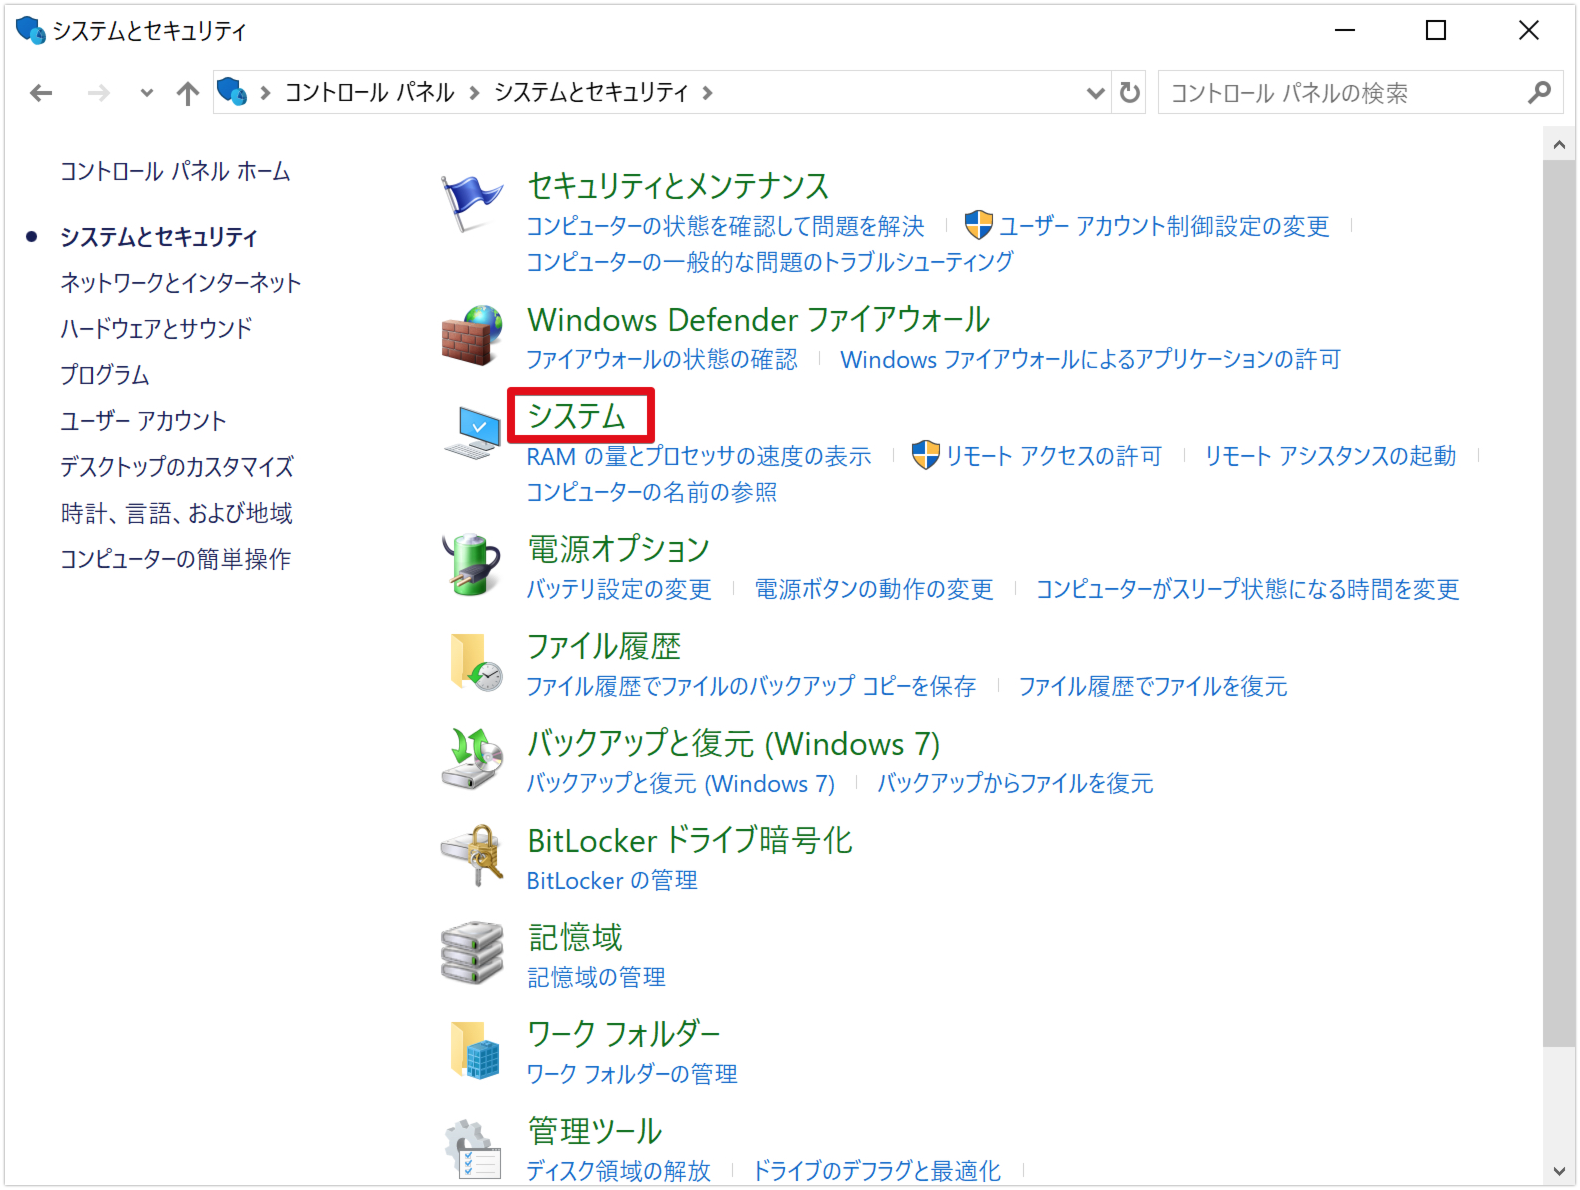Click コンピューターの名前の参照
This screenshot has width=1580, height=1190.
[652, 492]
